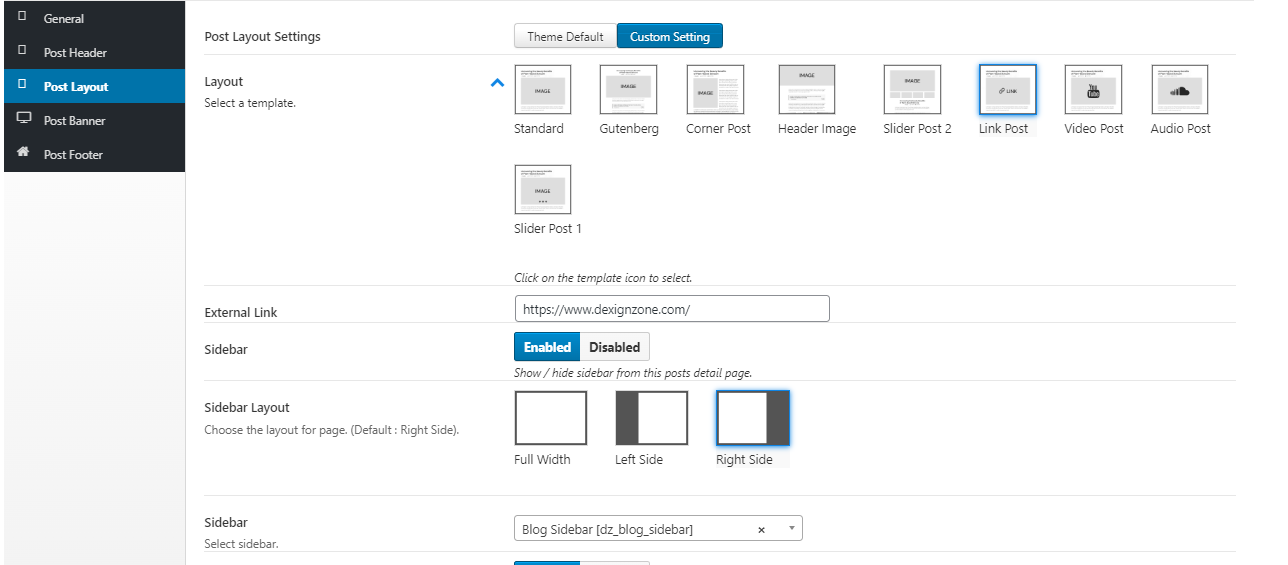Select the Slider Post 1 template icon

[542, 190]
